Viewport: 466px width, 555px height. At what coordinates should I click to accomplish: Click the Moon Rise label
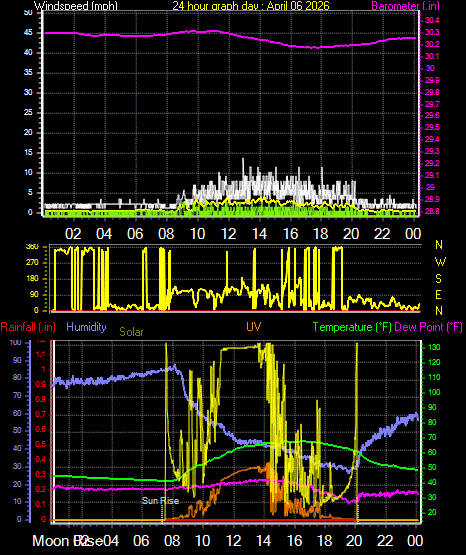coord(68,541)
